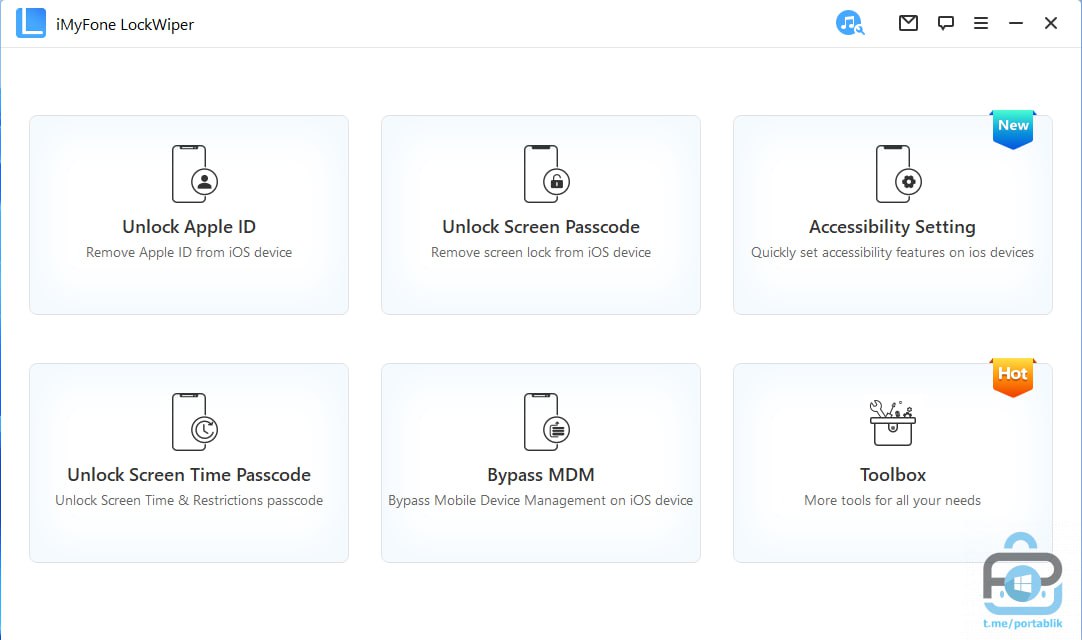
Task: Click 'Remove Apple ID from iOS device' text
Action: pyautogui.click(x=189, y=253)
